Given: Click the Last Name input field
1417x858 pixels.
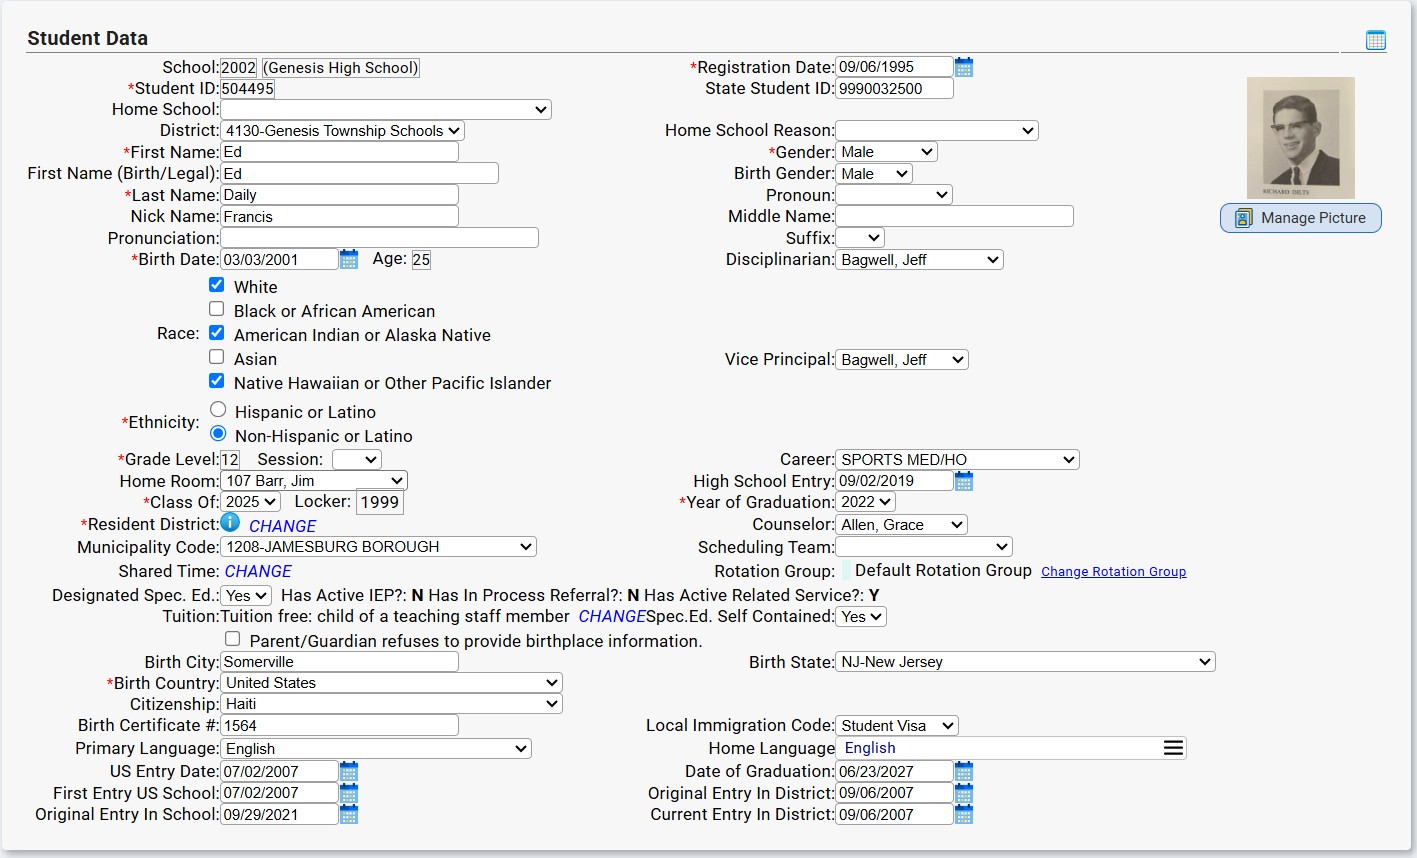Looking at the screenshot, I should tap(339, 195).
